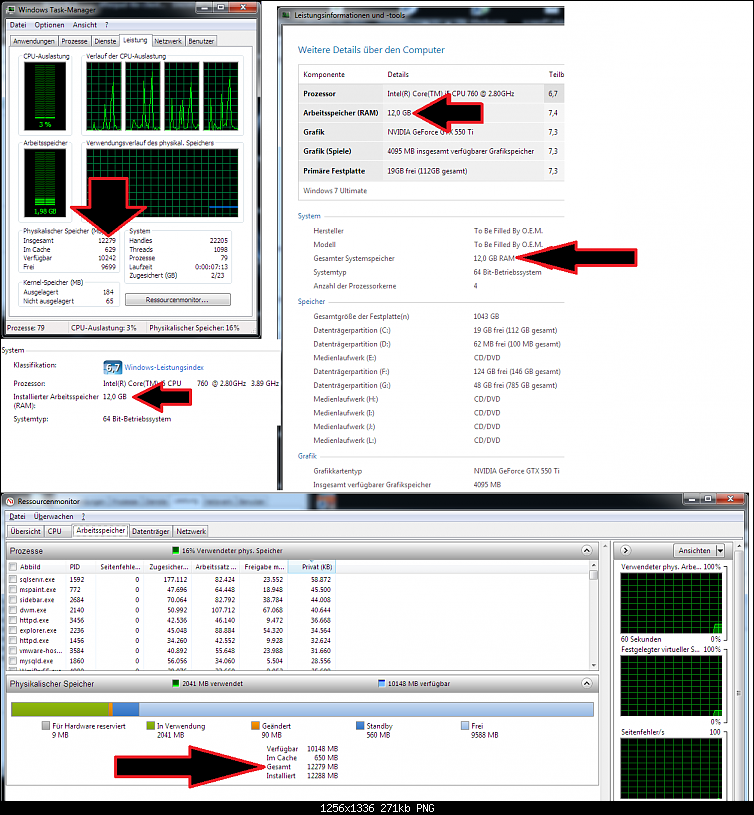Click the Leistungsinformationen window title icon

pyautogui.click(x=286, y=15)
